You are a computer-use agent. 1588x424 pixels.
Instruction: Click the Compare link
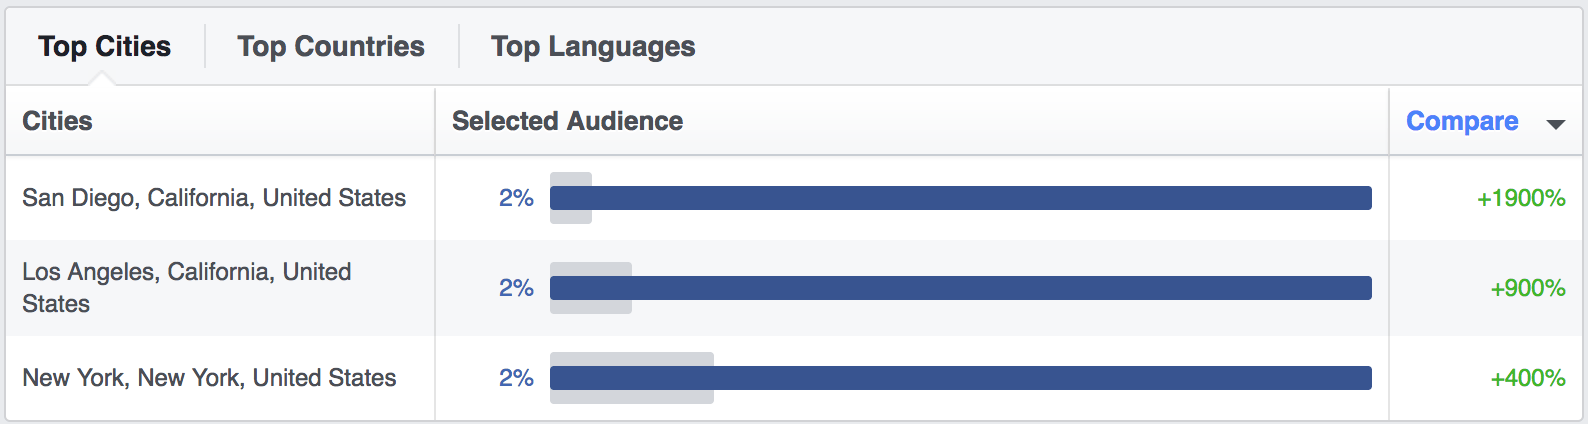pos(1462,121)
